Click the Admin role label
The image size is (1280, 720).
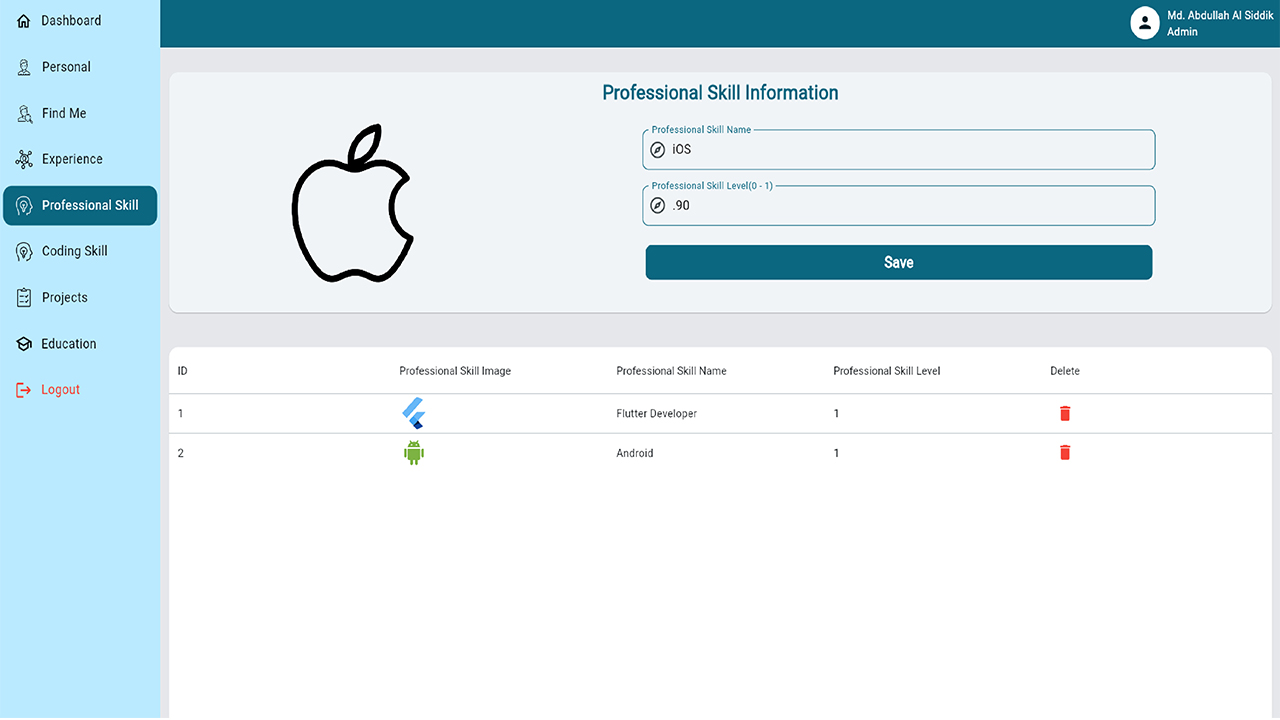[x=1182, y=32]
